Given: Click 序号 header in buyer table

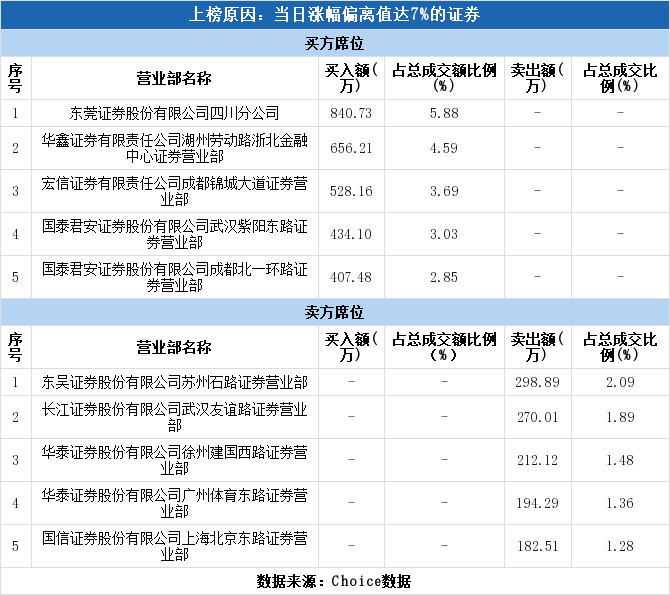Looking at the screenshot, I should point(15,78).
